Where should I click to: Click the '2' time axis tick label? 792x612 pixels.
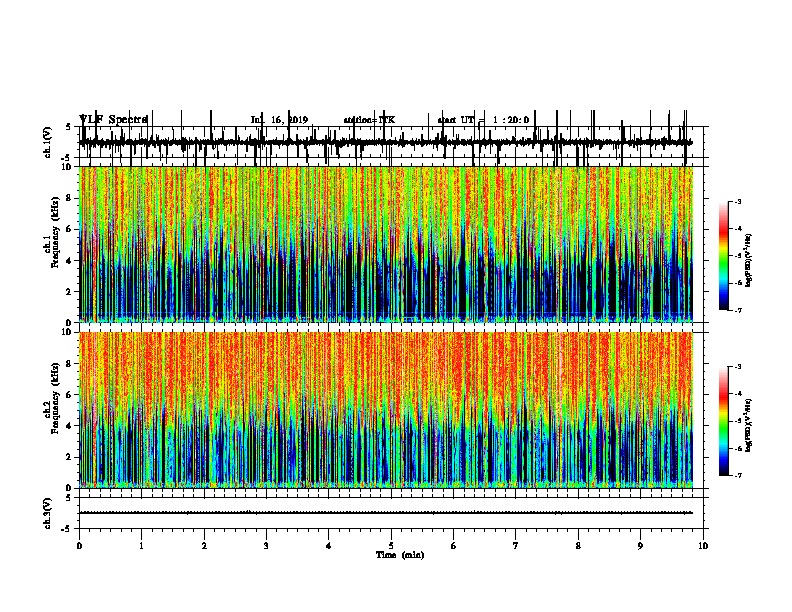(x=204, y=546)
